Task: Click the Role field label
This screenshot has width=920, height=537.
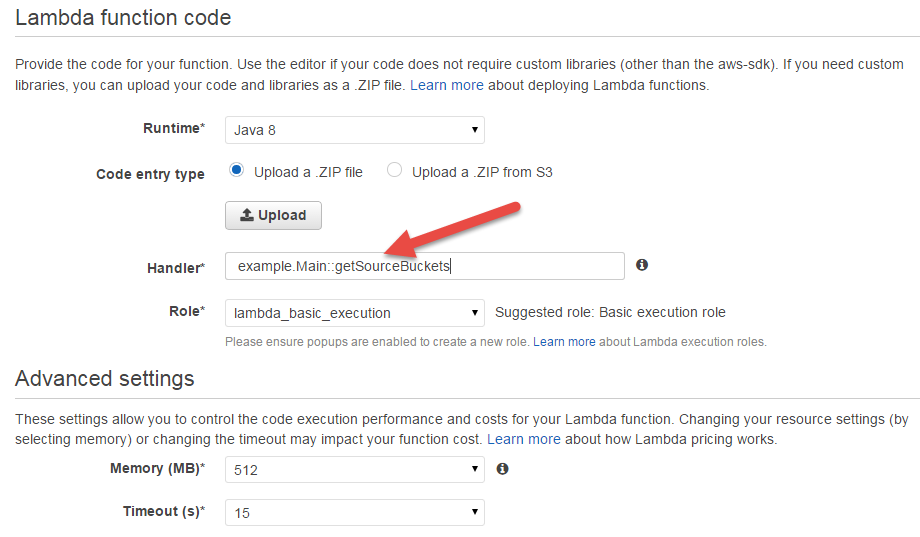Action: [x=187, y=311]
